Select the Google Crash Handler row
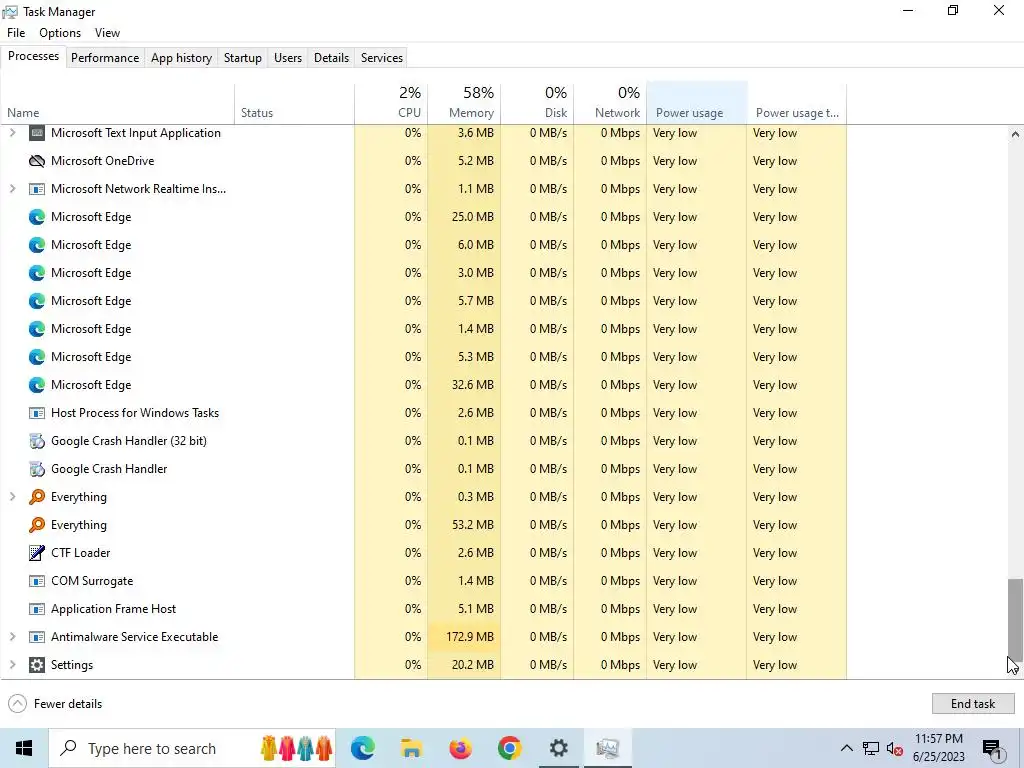Viewport: 1024px width, 768px height. point(423,469)
